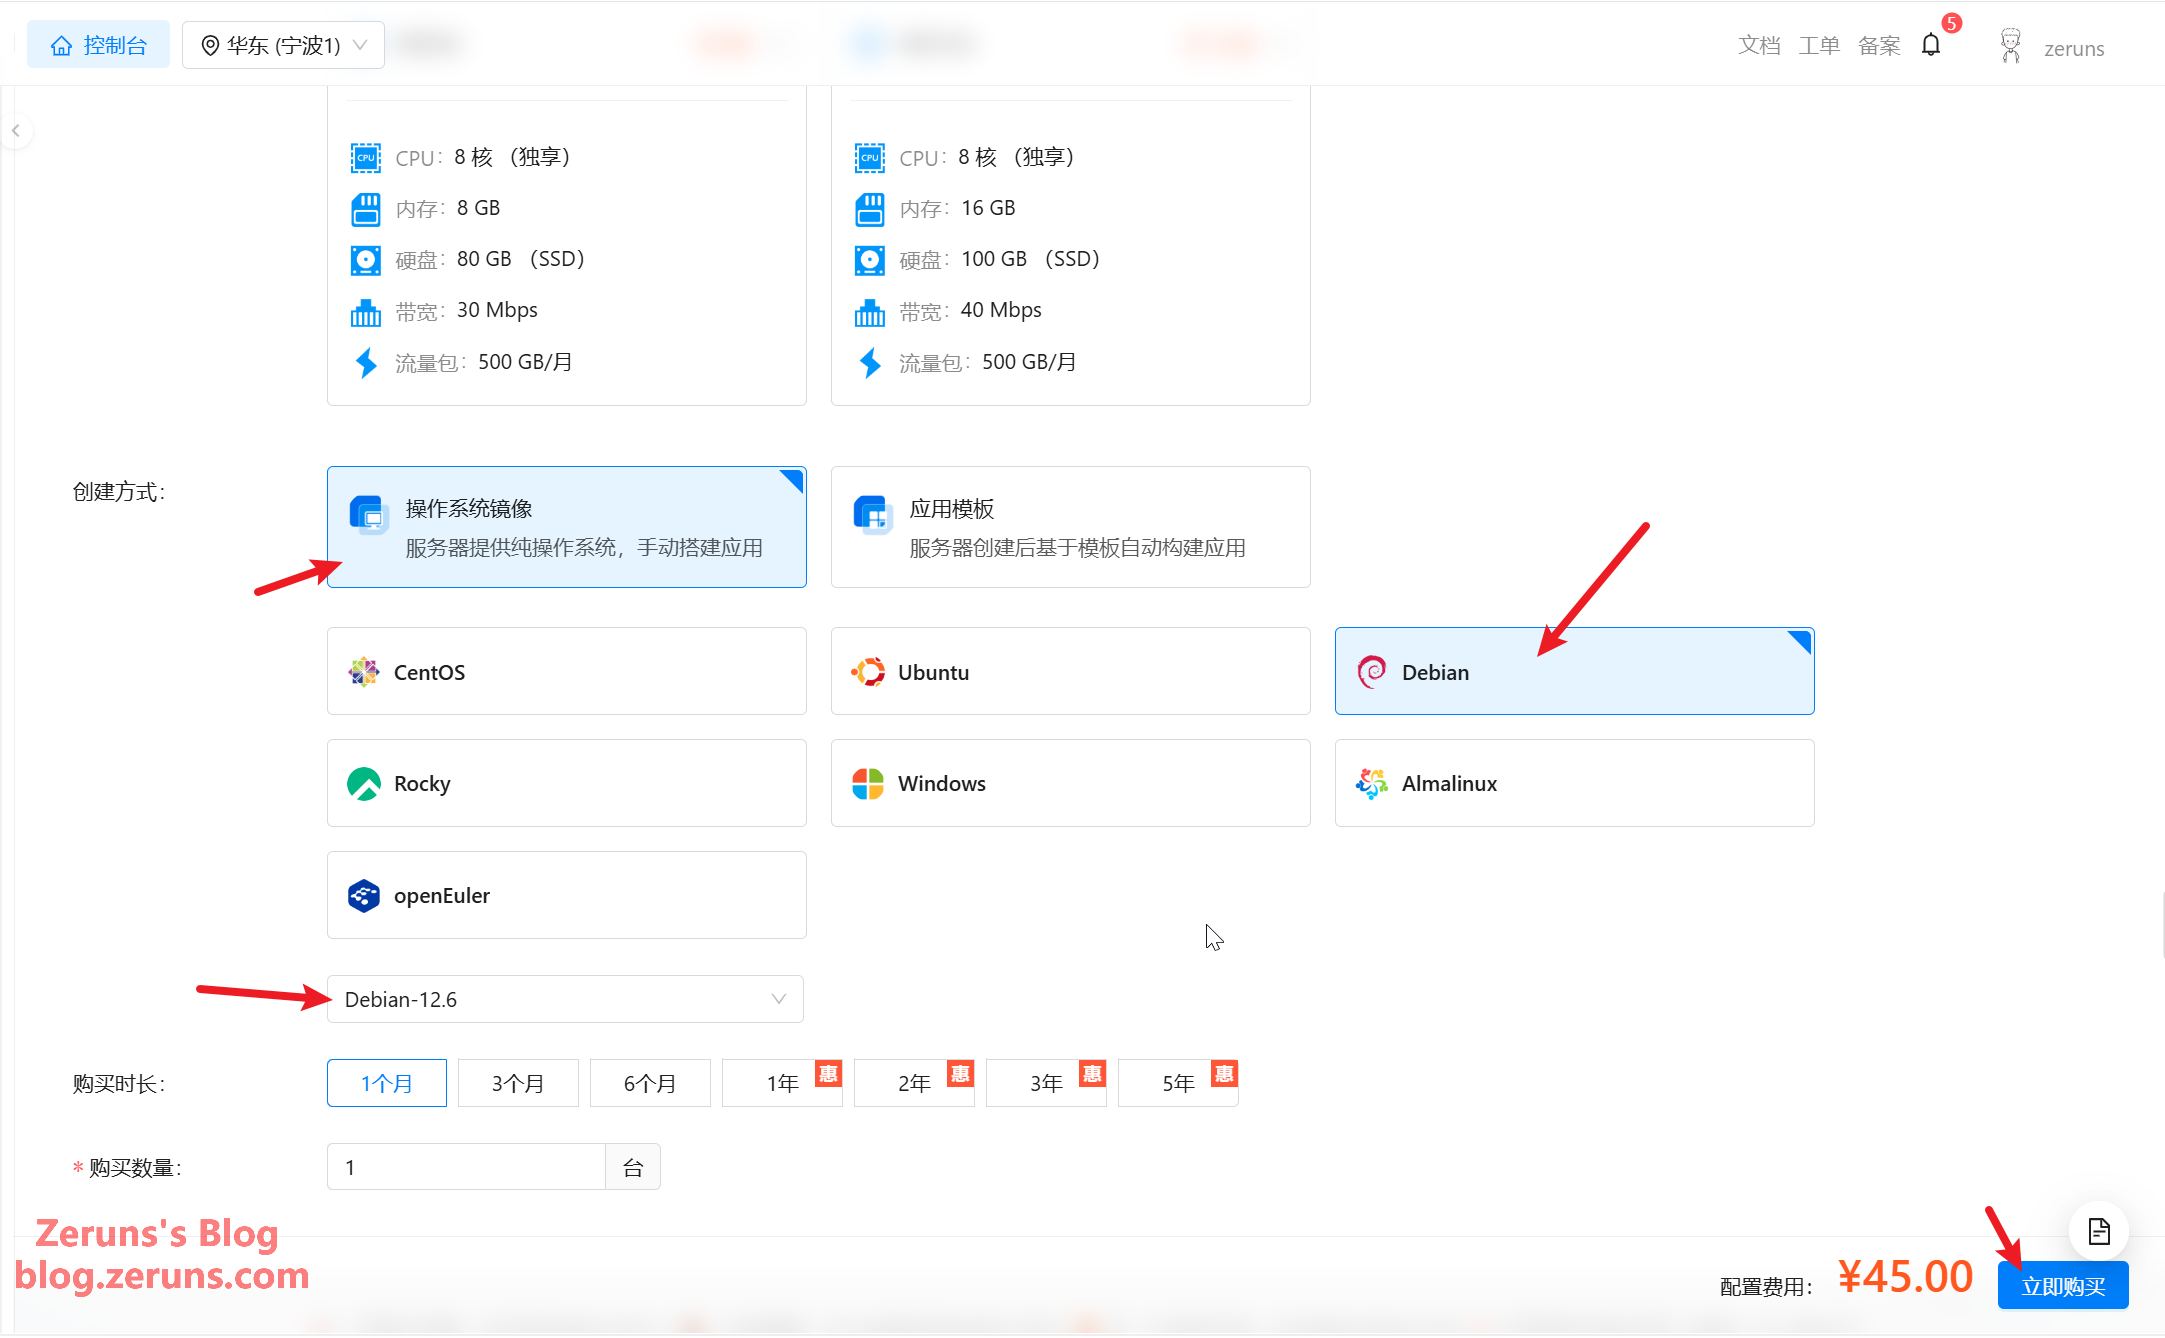The image size is (2165, 1338).
Task: Click the openEuler logo icon
Action: (x=364, y=895)
